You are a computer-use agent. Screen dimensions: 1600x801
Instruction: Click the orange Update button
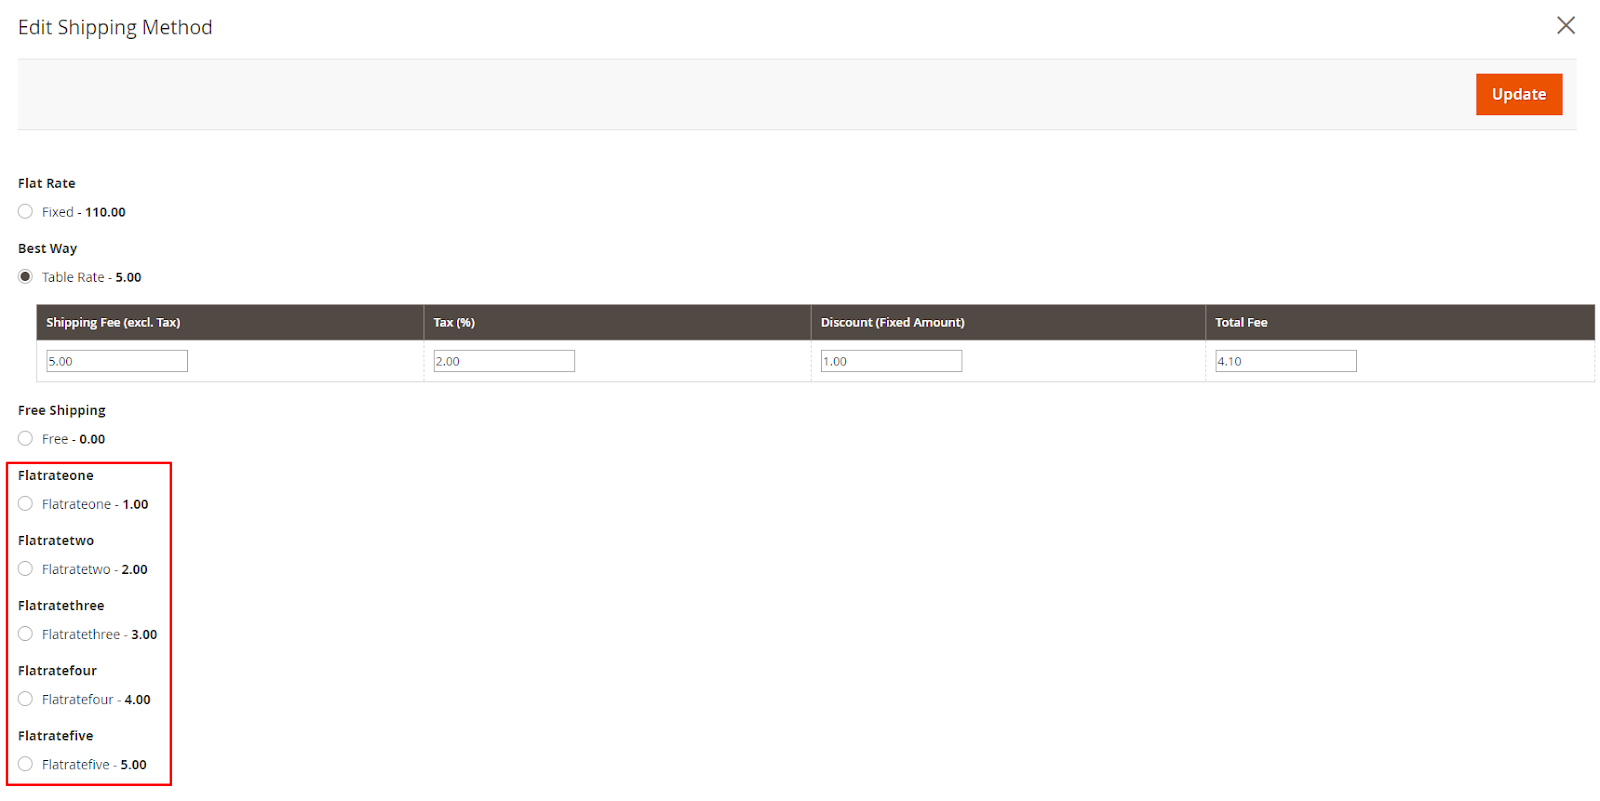pyautogui.click(x=1518, y=94)
